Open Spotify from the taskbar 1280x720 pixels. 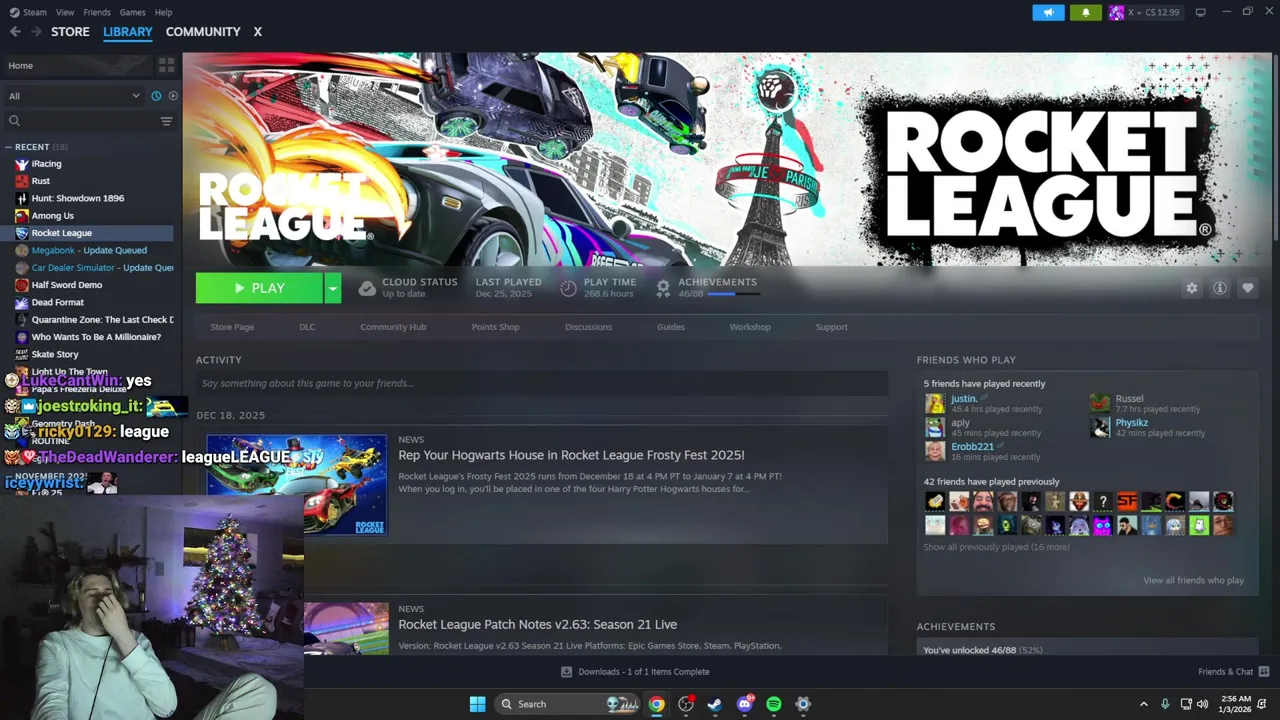click(774, 704)
